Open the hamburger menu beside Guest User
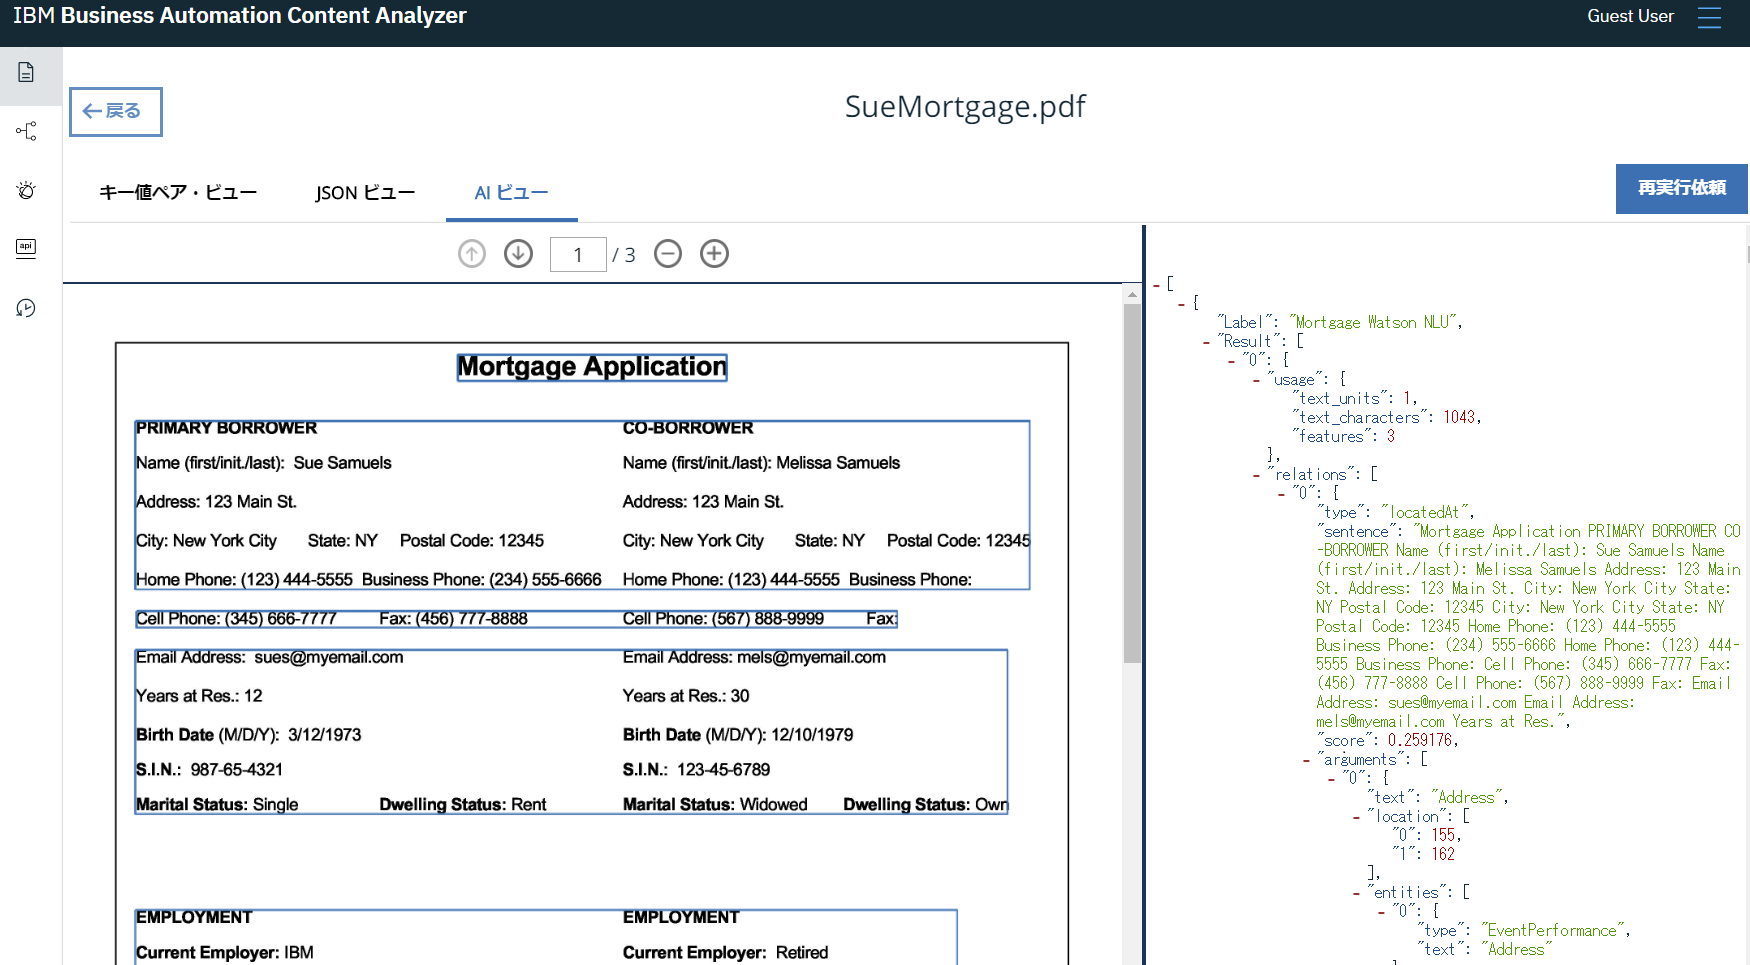Viewport: 1750px width, 965px height. 1710,17
